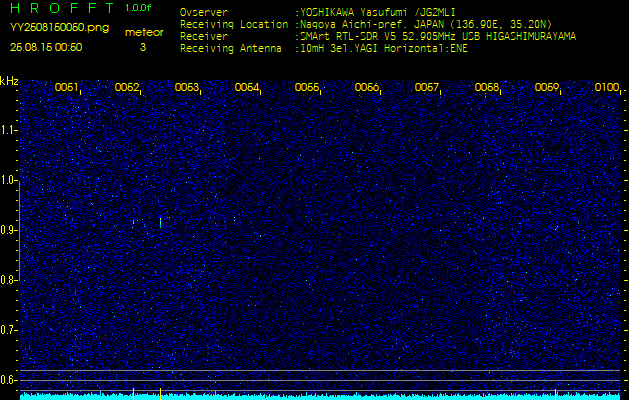
Task: Click the 0059 time label
Action: point(547,87)
